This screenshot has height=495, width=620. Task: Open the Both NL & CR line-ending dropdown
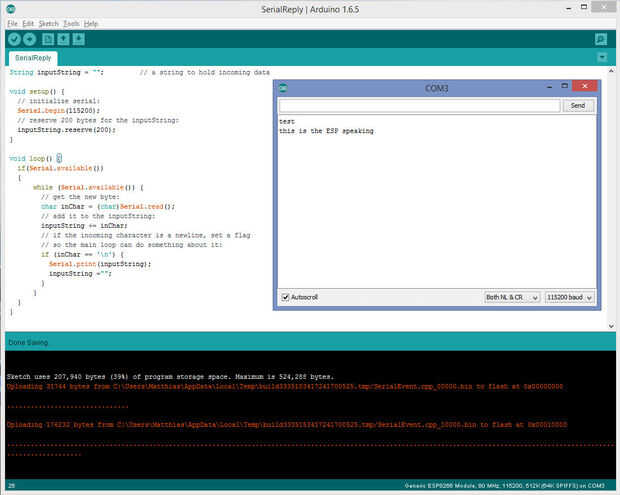point(512,297)
